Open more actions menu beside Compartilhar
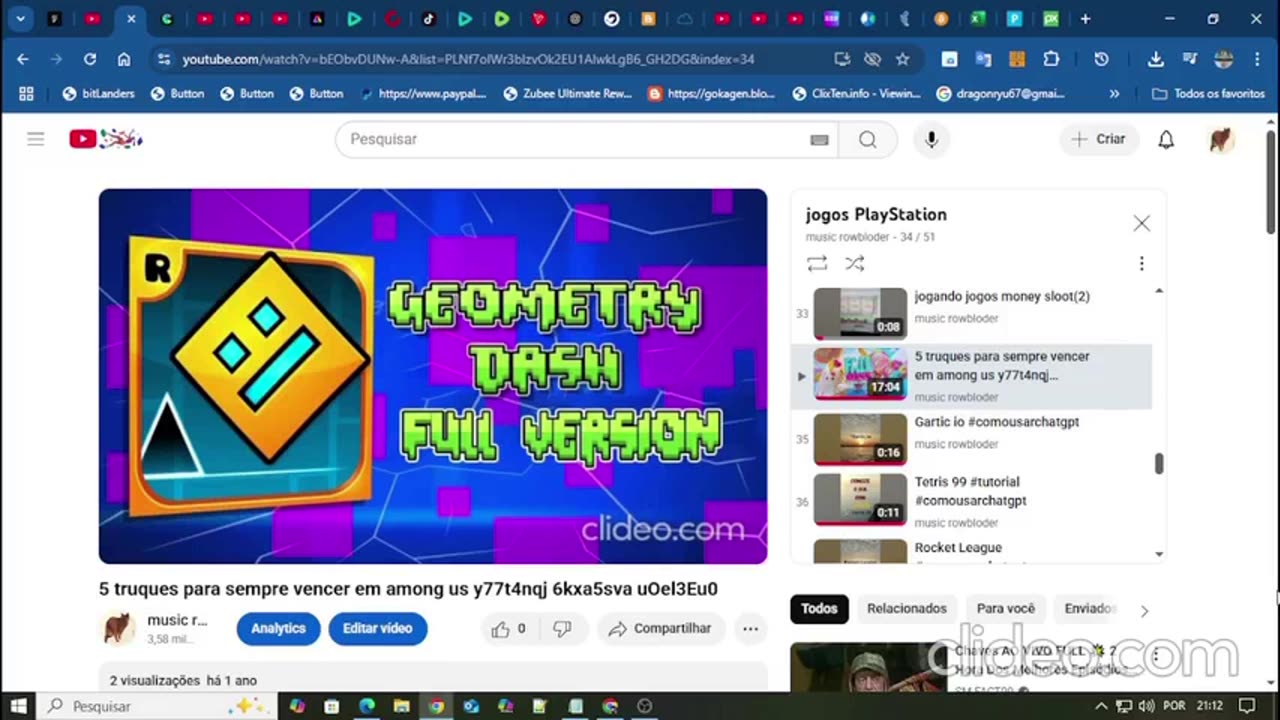This screenshot has width=1280, height=720. tap(750, 628)
